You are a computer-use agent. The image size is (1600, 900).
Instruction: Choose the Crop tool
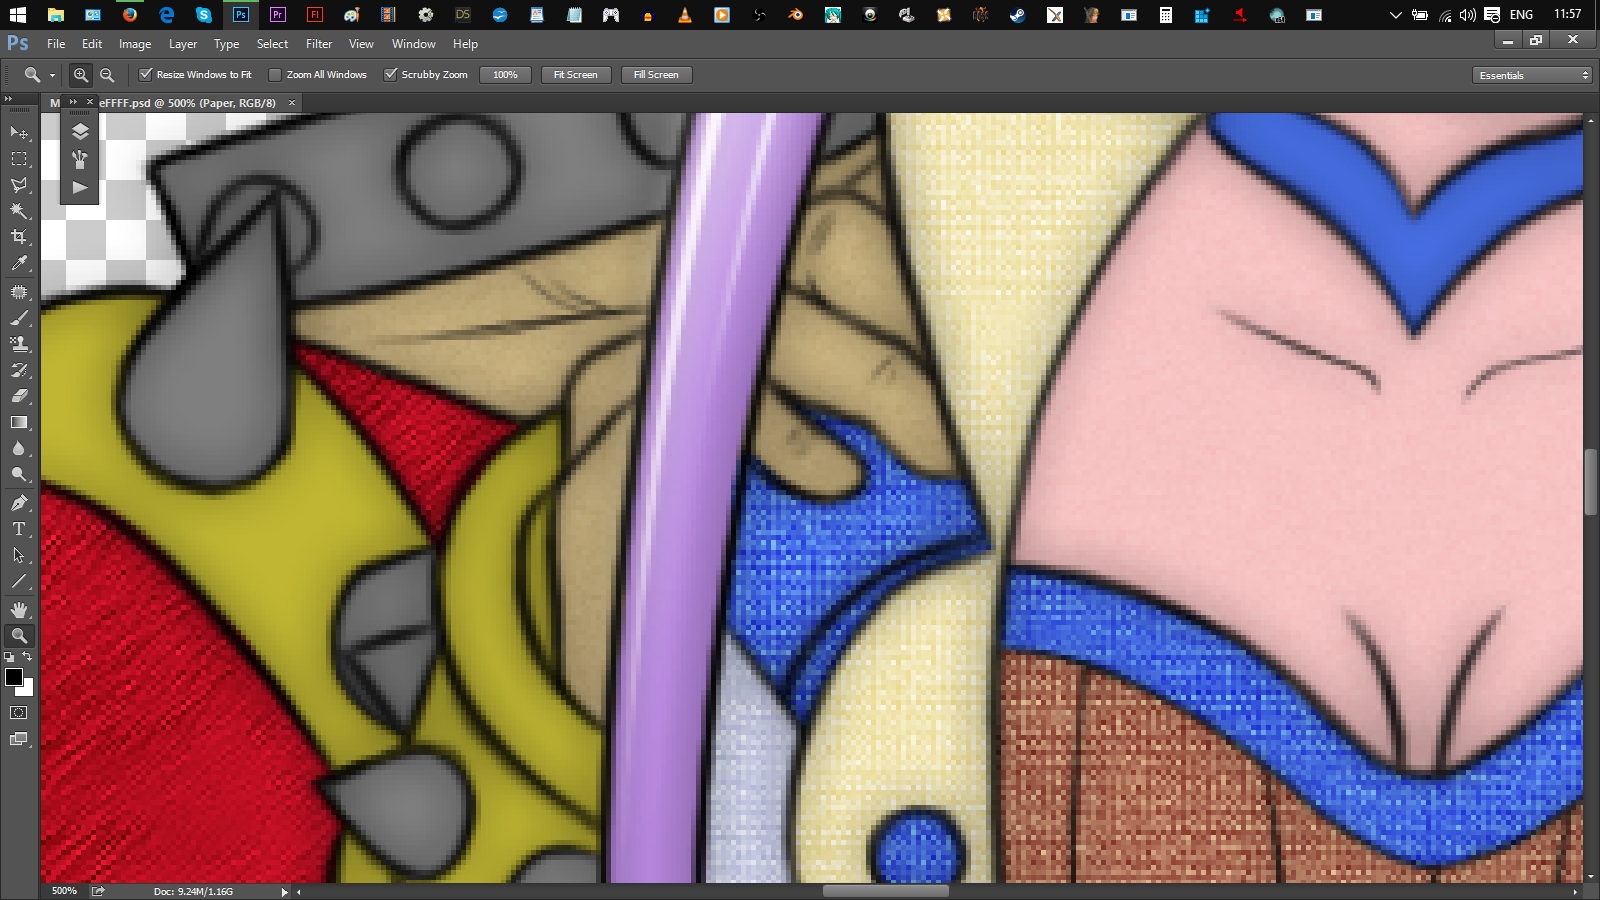click(x=19, y=237)
